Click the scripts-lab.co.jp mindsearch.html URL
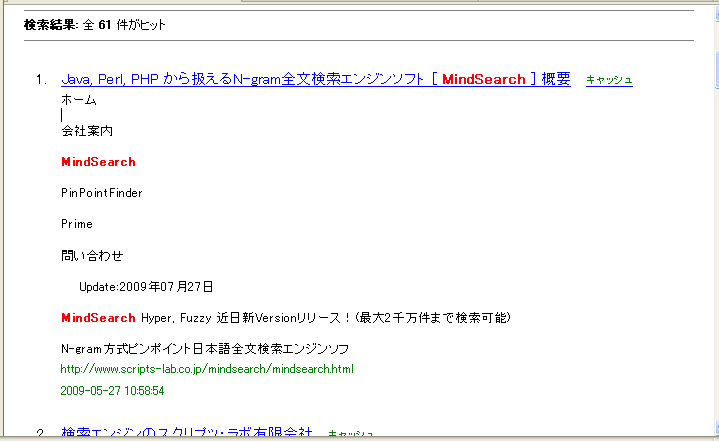Viewport: 719px width, 441px height. [207, 369]
